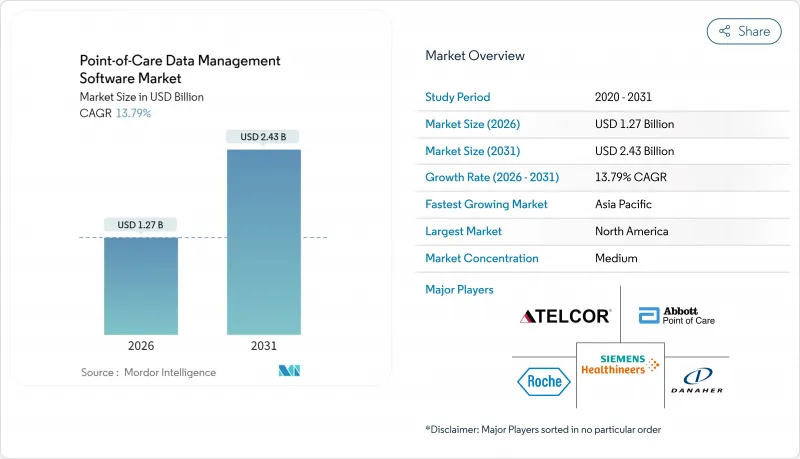The width and height of the screenshot is (800, 459).
Task: Select the Roche logo
Action: coord(543,381)
